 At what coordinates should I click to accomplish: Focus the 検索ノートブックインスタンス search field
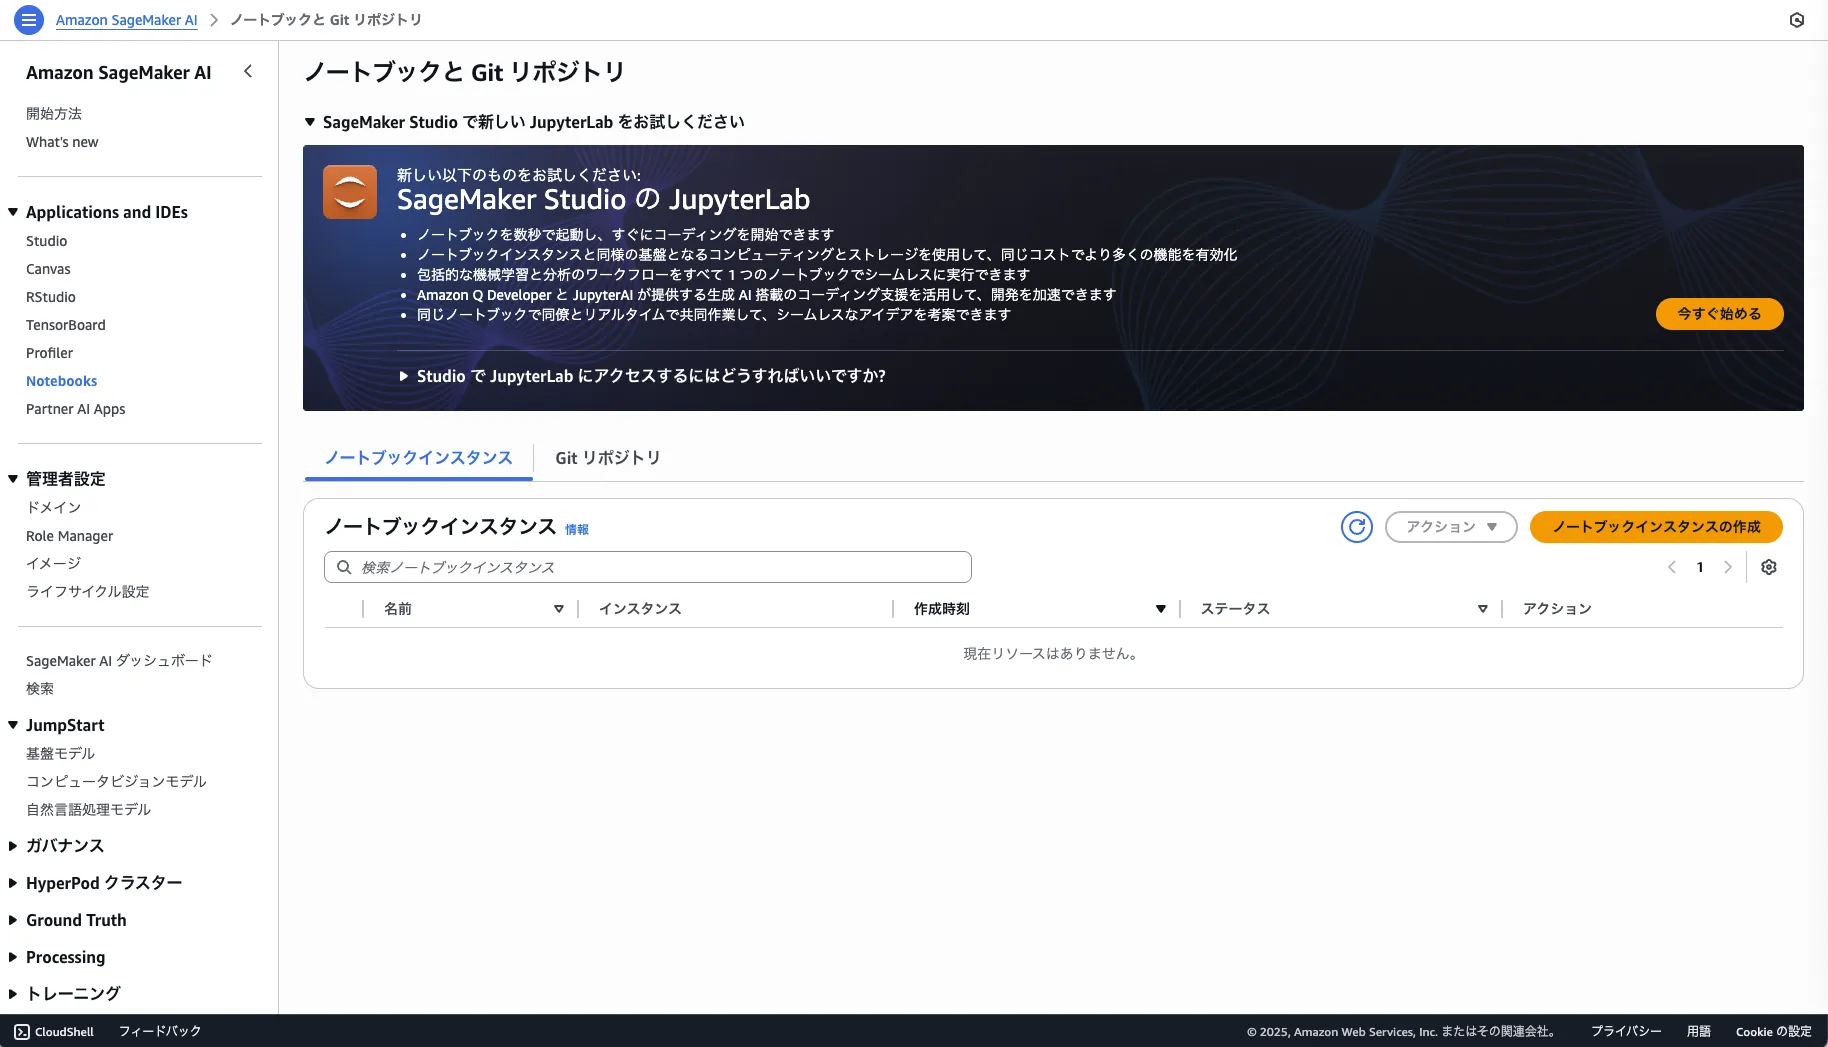648,567
